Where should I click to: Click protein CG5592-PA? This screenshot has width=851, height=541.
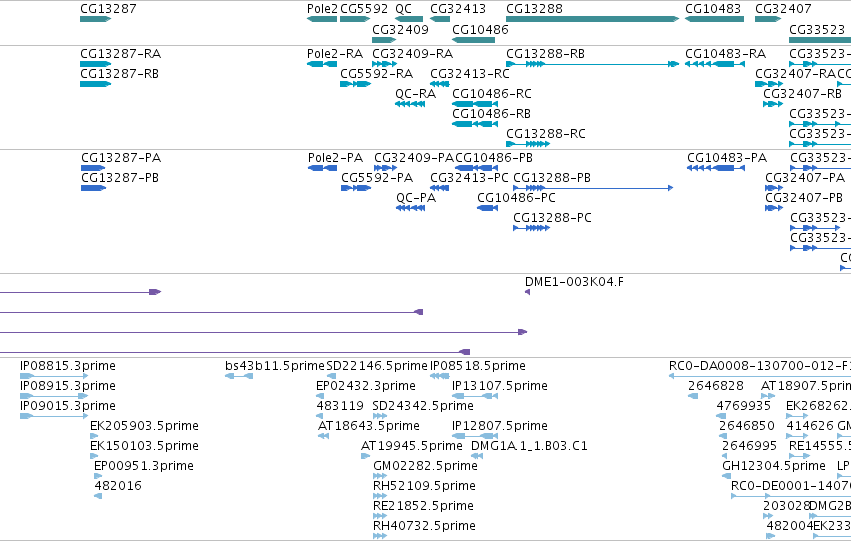tap(355, 188)
